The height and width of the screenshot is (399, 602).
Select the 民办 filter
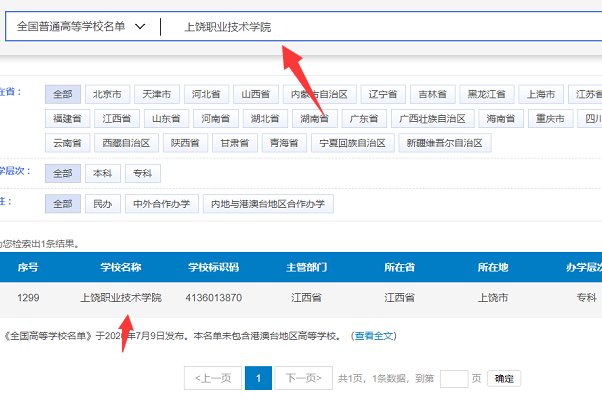(x=103, y=204)
